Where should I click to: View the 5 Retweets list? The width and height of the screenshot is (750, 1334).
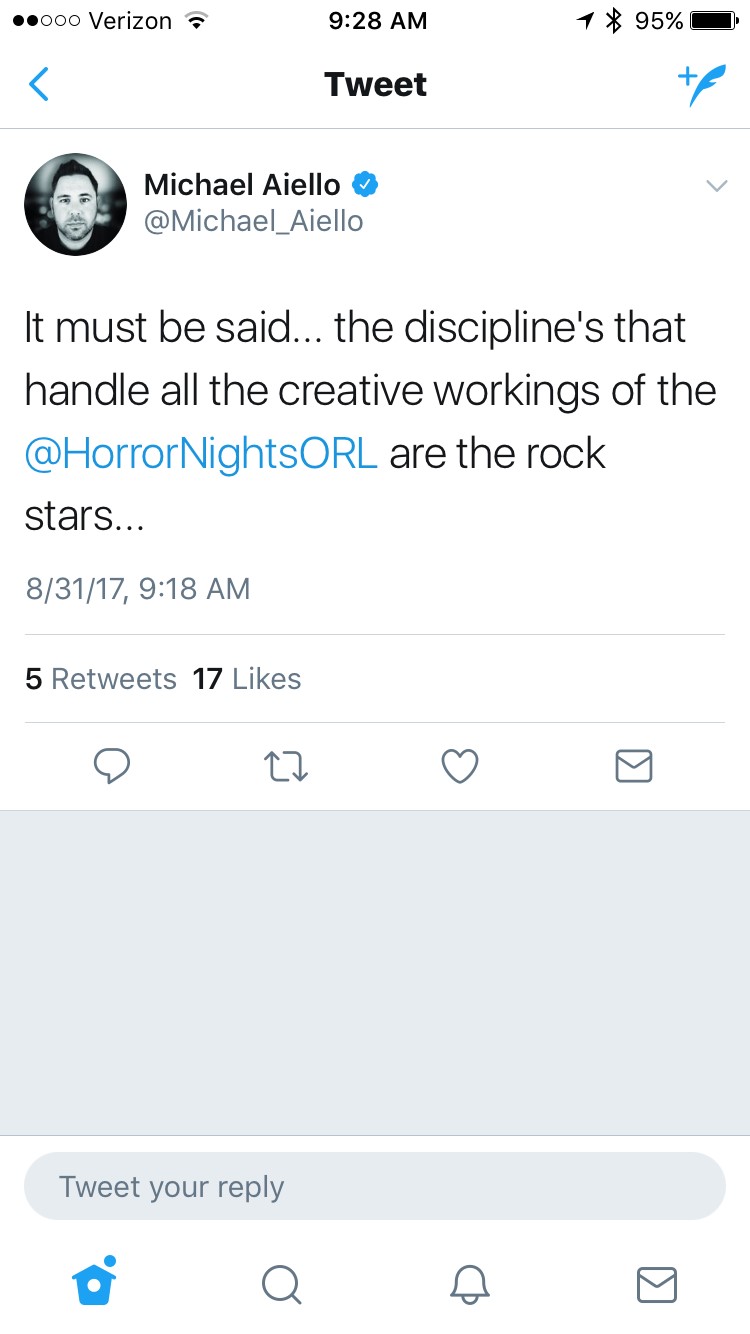(x=100, y=679)
